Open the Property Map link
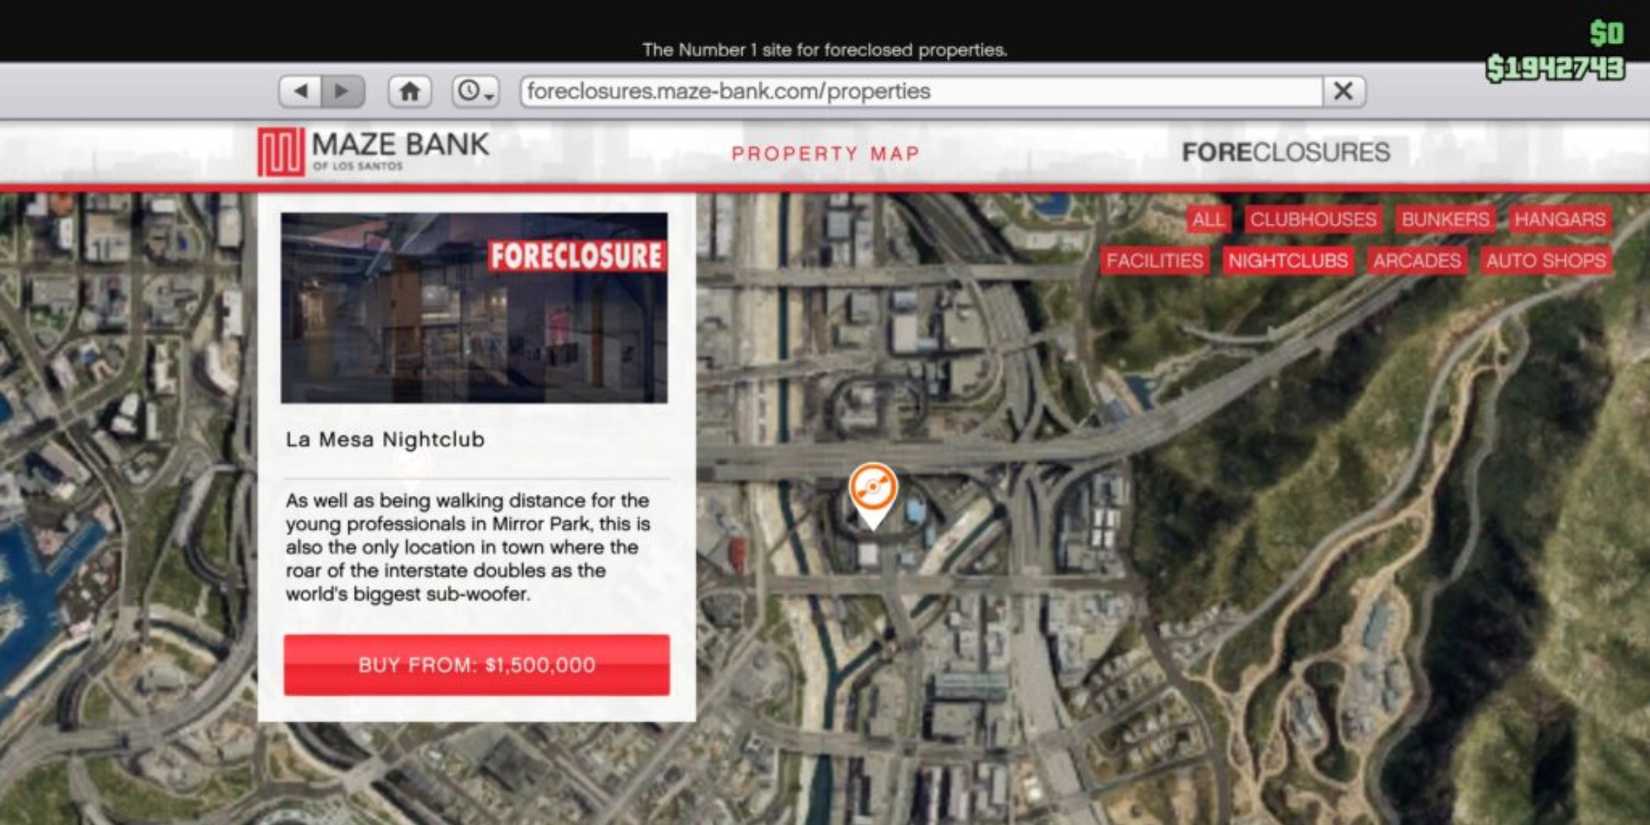Image resolution: width=1650 pixels, height=825 pixels. [825, 154]
